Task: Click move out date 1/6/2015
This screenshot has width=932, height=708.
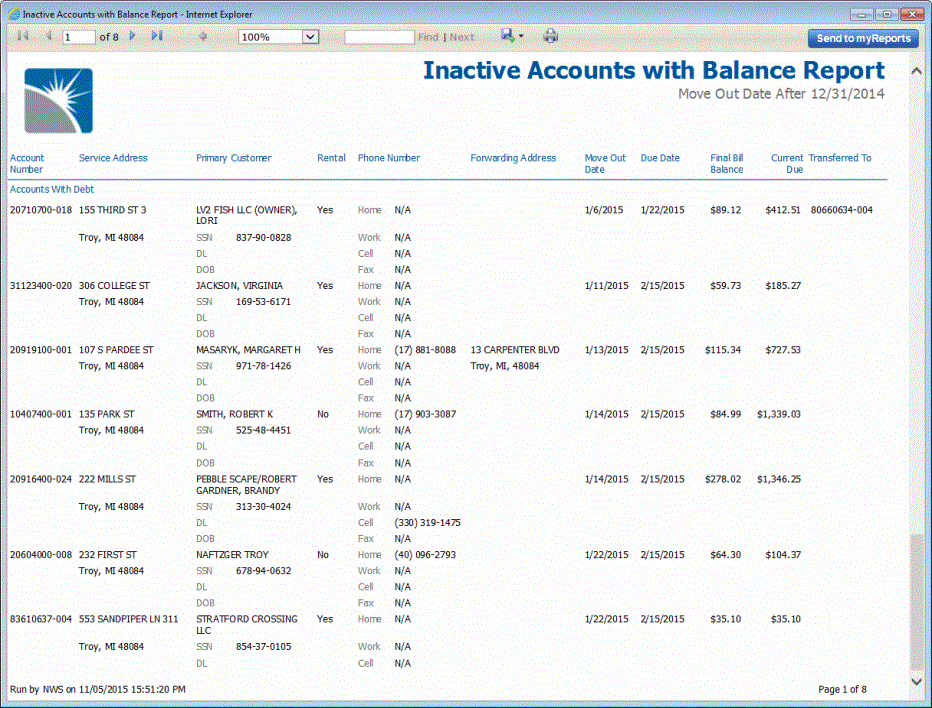Action: coord(604,210)
